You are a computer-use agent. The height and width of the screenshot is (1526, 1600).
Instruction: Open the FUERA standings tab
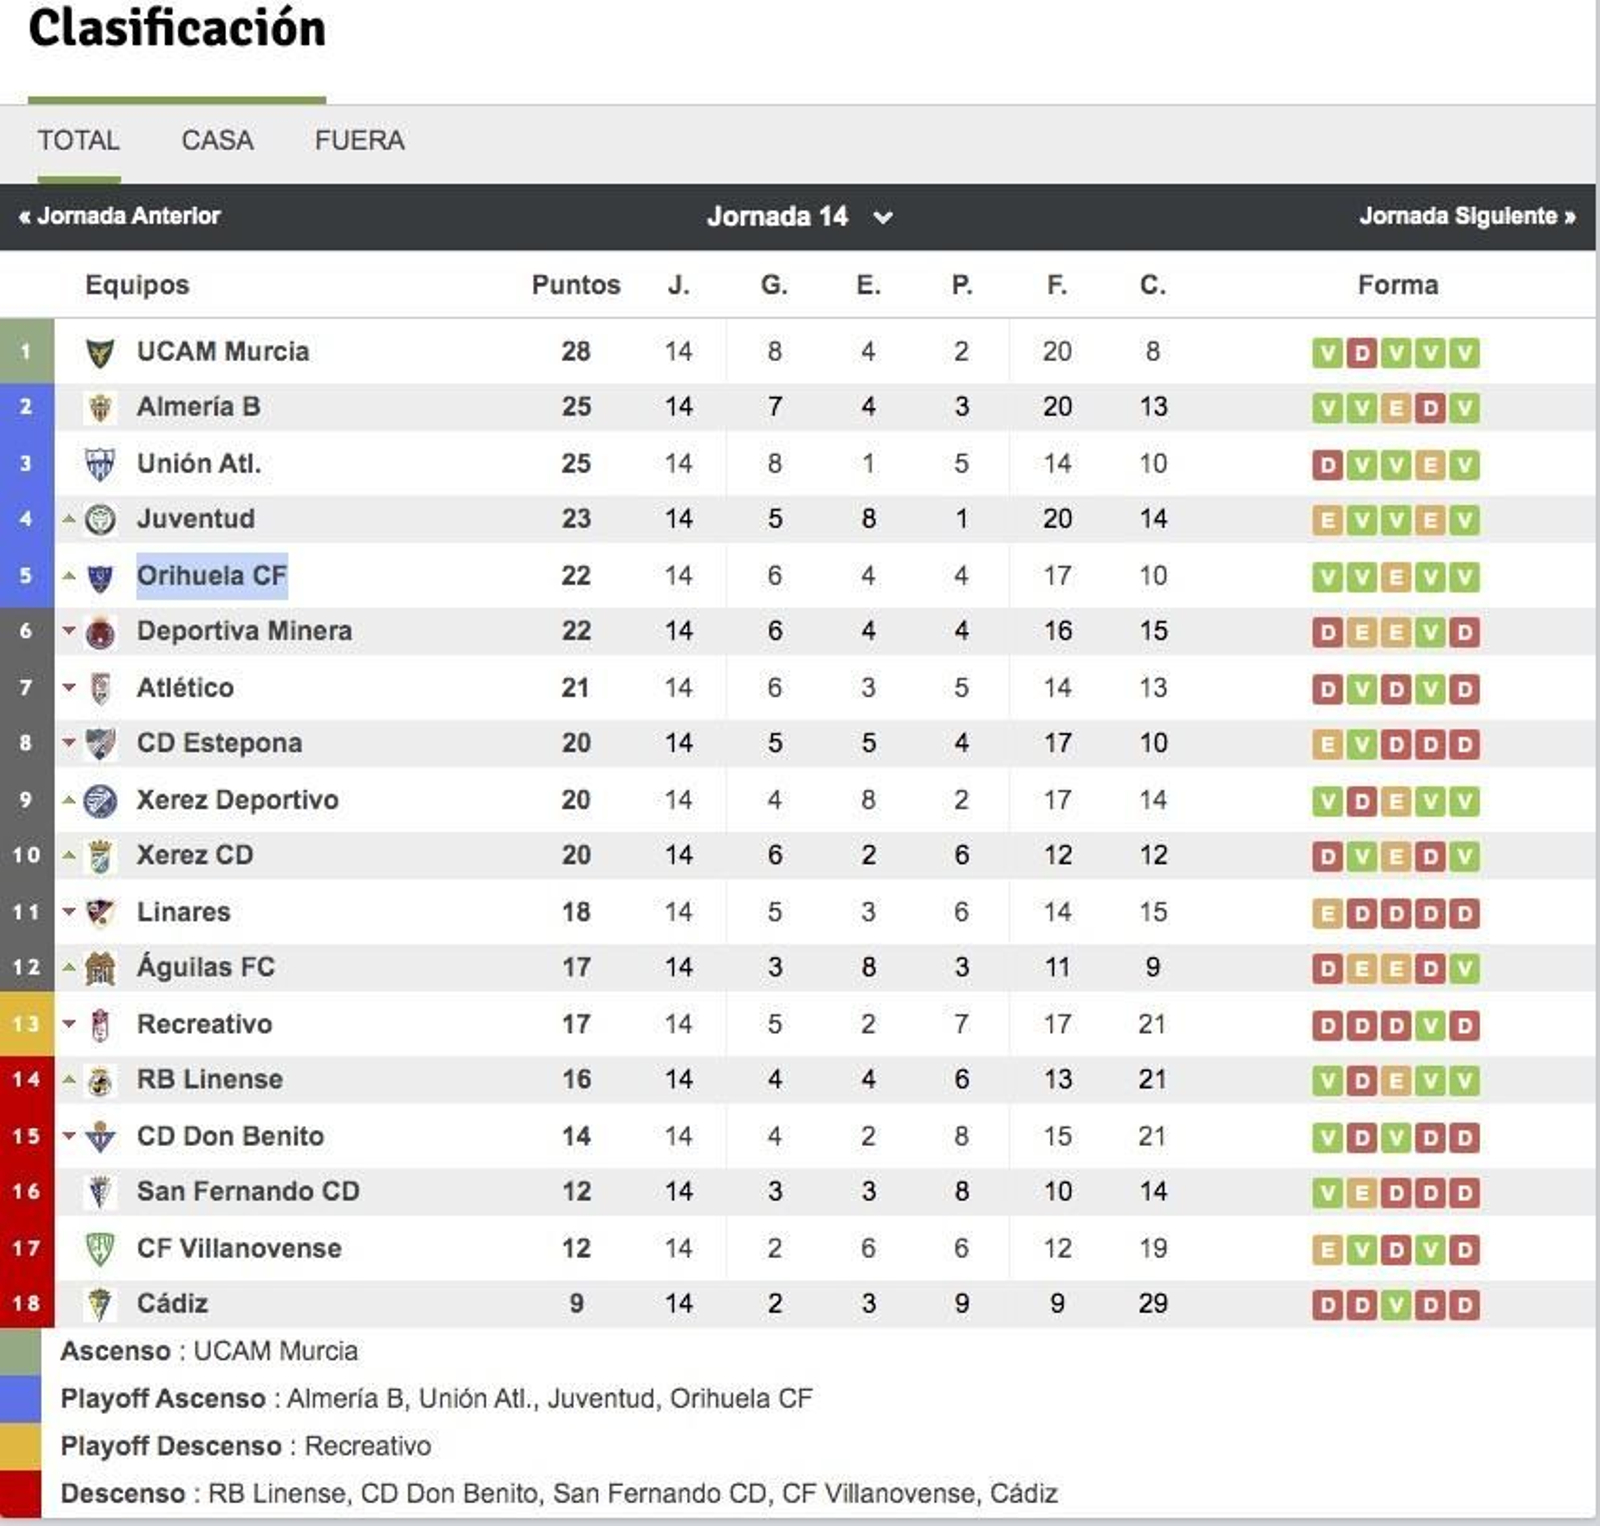[x=360, y=140]
